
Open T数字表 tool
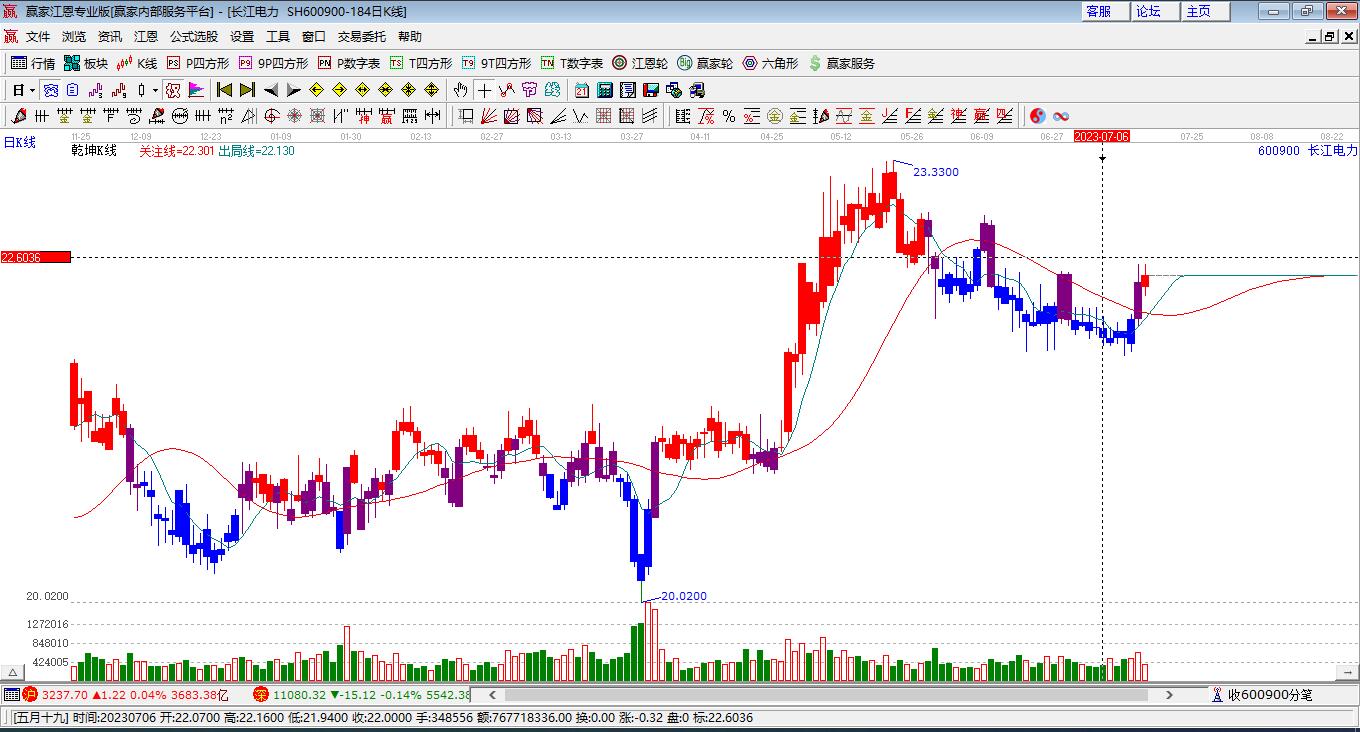(571, 63)
